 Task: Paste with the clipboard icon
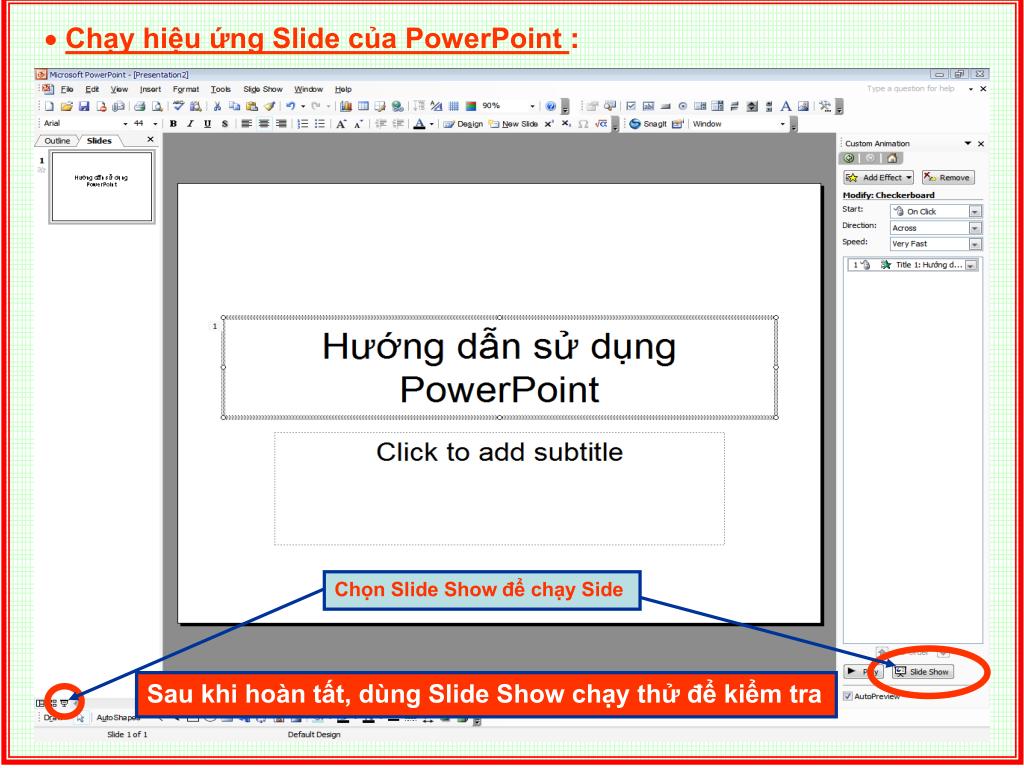pyautogui.click(x=252, y=106)
